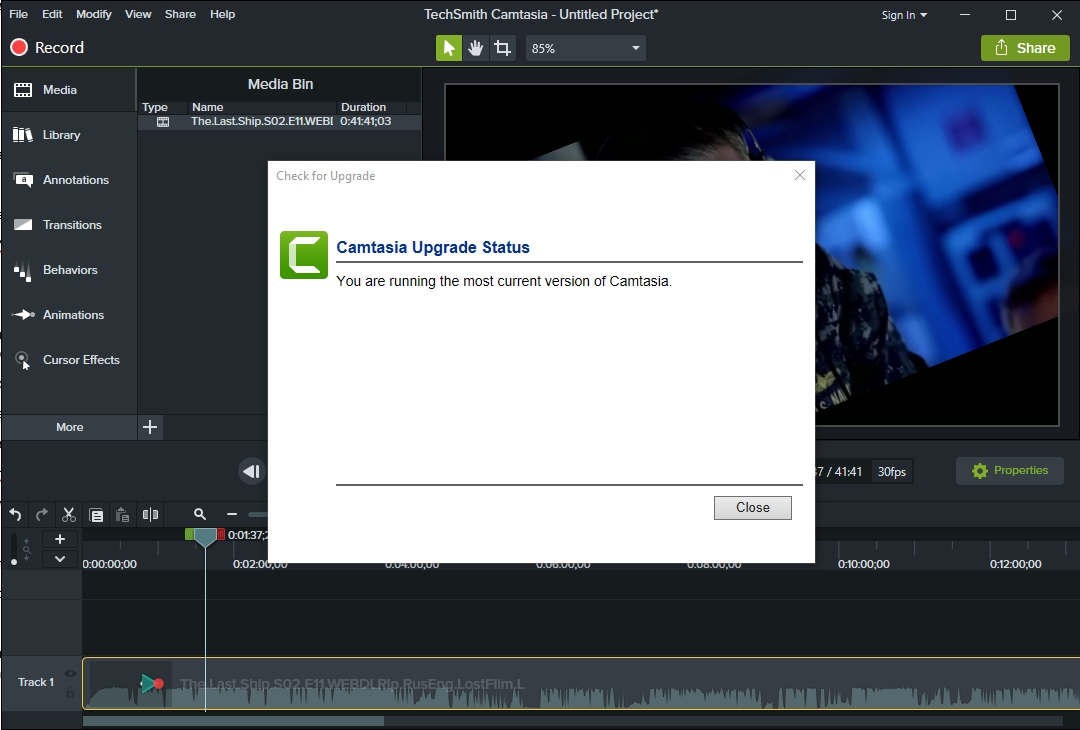Click the Close button in upgrade dialog

click(752, 508)
